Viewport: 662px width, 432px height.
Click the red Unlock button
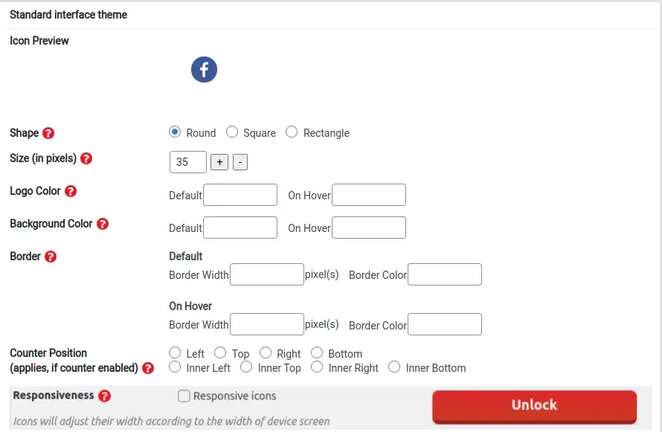[x=534, y=407]
